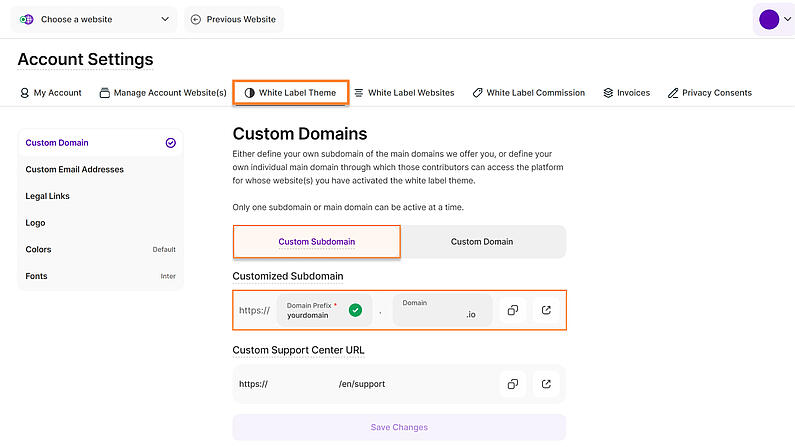The width and height of the screenshot is (795, 447).
Task: Open the Fonts section
Action: click(x=100, y=276)
